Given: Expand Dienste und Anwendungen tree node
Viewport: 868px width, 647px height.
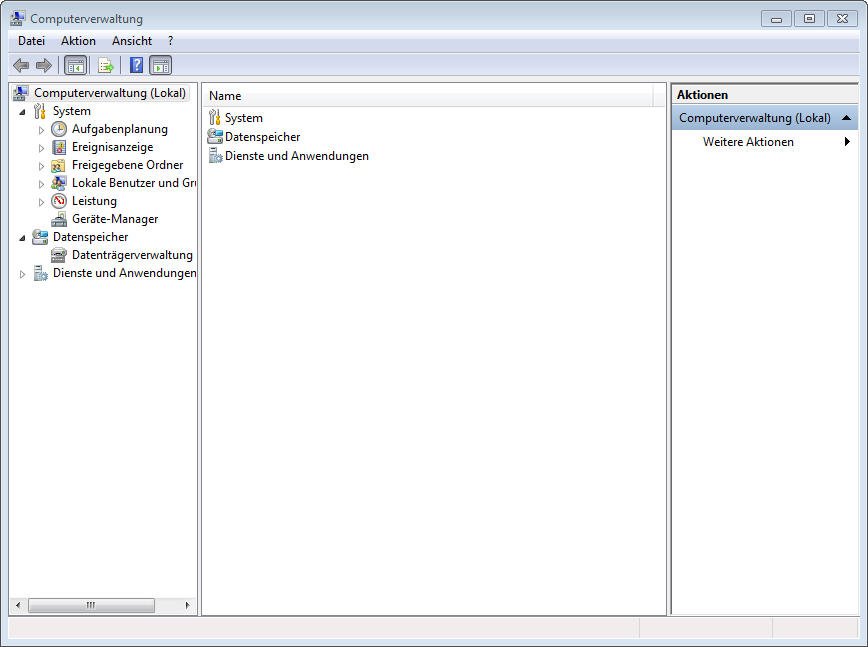Looking at the screenshot, I should 22,274.
